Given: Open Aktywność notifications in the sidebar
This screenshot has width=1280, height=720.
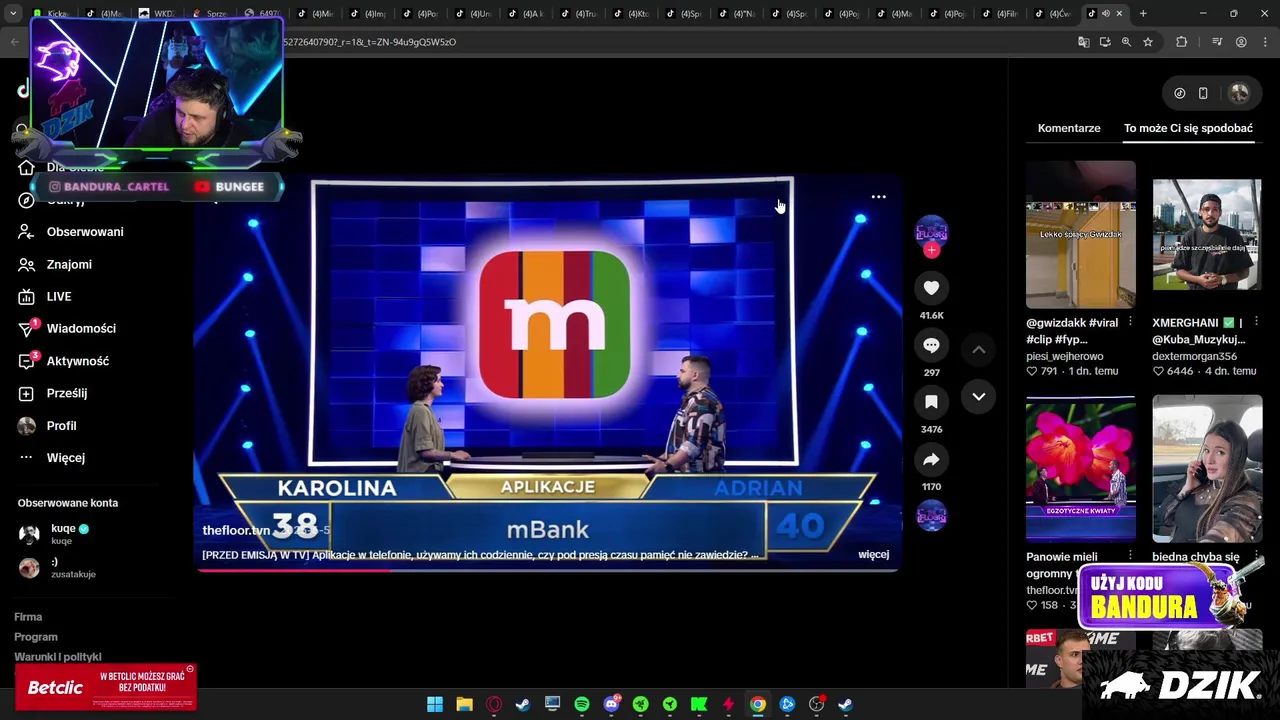Looking at the screenshot, I should 78,361.
